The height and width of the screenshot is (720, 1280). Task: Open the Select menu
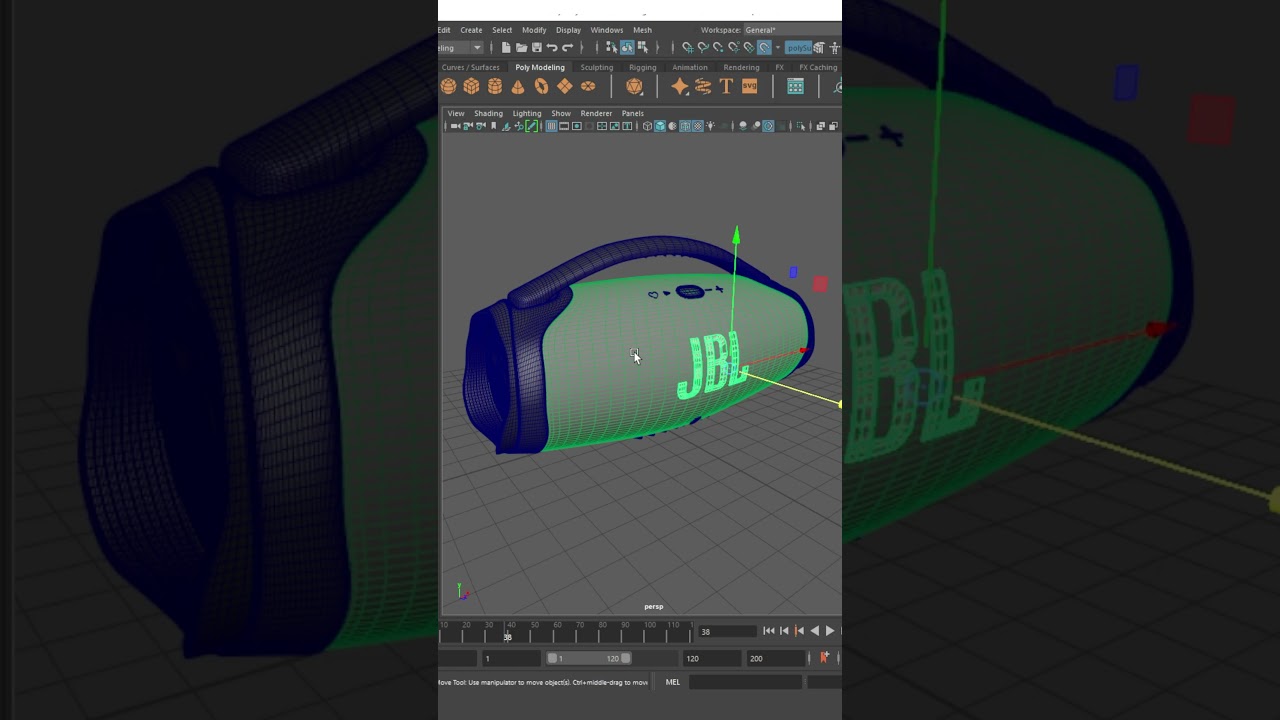pyautogui.click(x=502, y=30)
